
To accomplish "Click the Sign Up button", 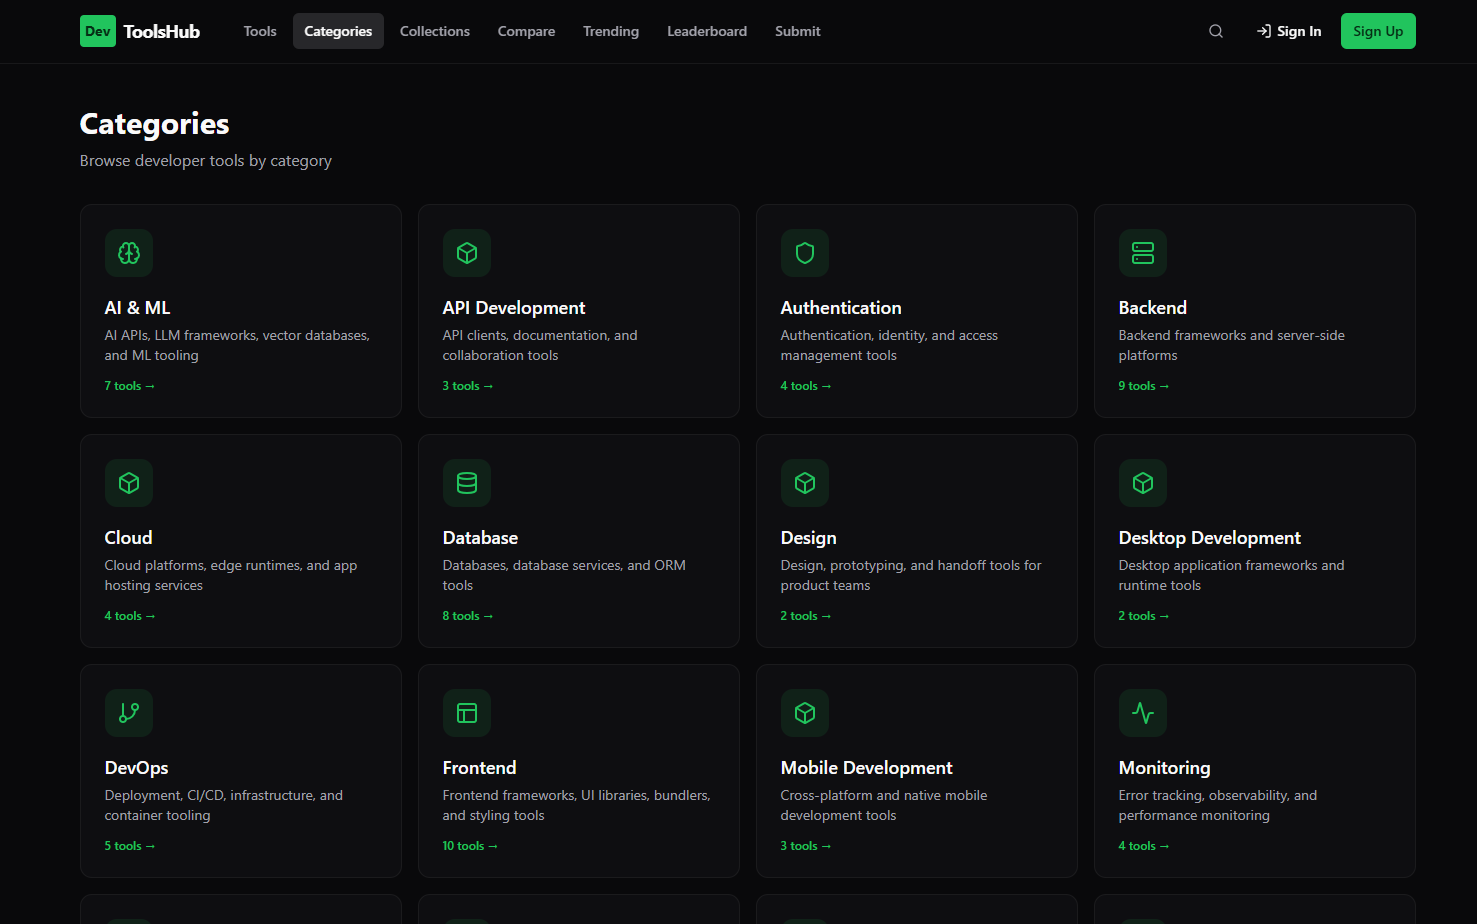I will (x=1378, y=31).
